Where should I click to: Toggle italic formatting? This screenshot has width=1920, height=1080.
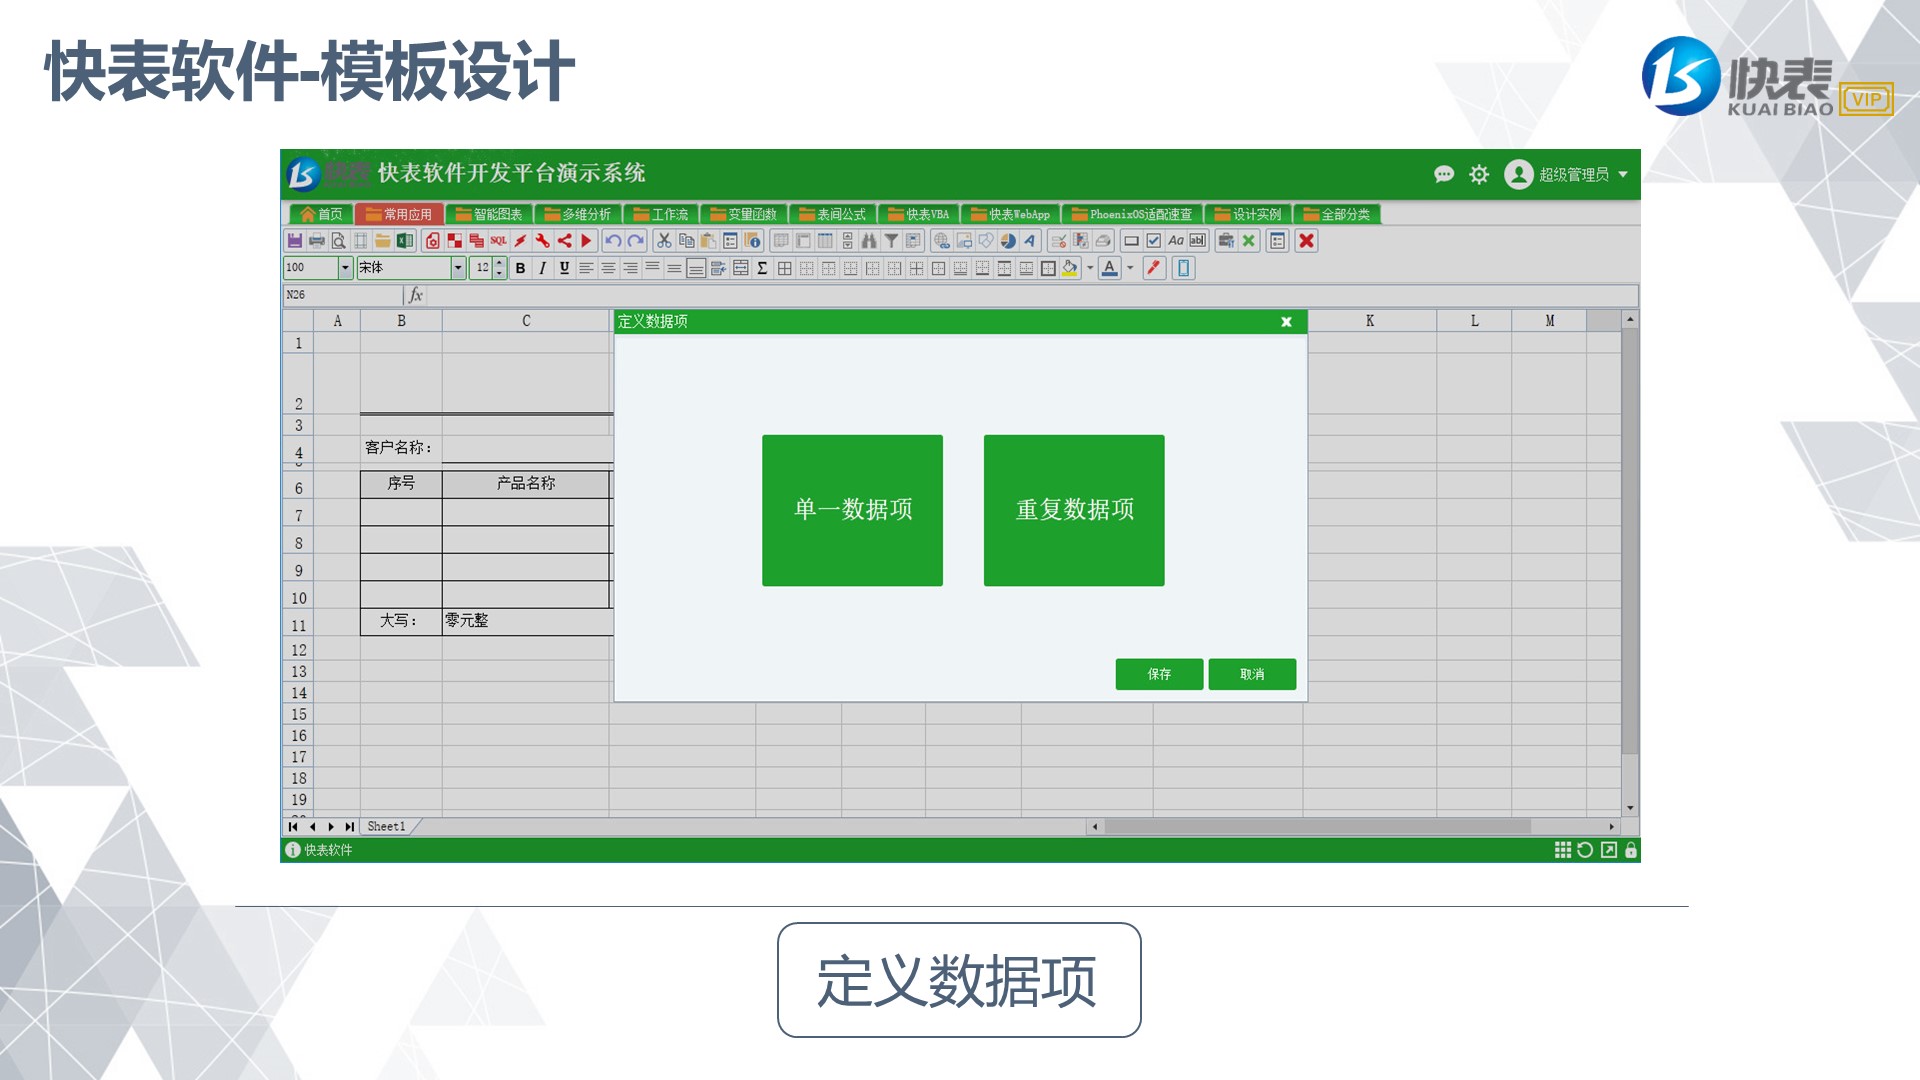pos(542,268)
